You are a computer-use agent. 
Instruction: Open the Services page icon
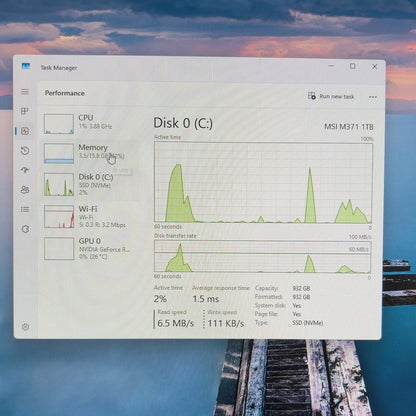click(25, 229)
